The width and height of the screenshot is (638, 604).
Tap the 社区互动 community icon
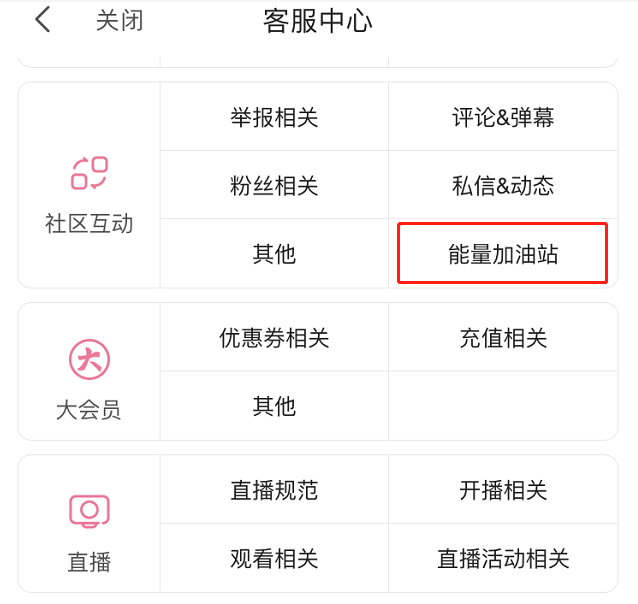click(89, 173)
